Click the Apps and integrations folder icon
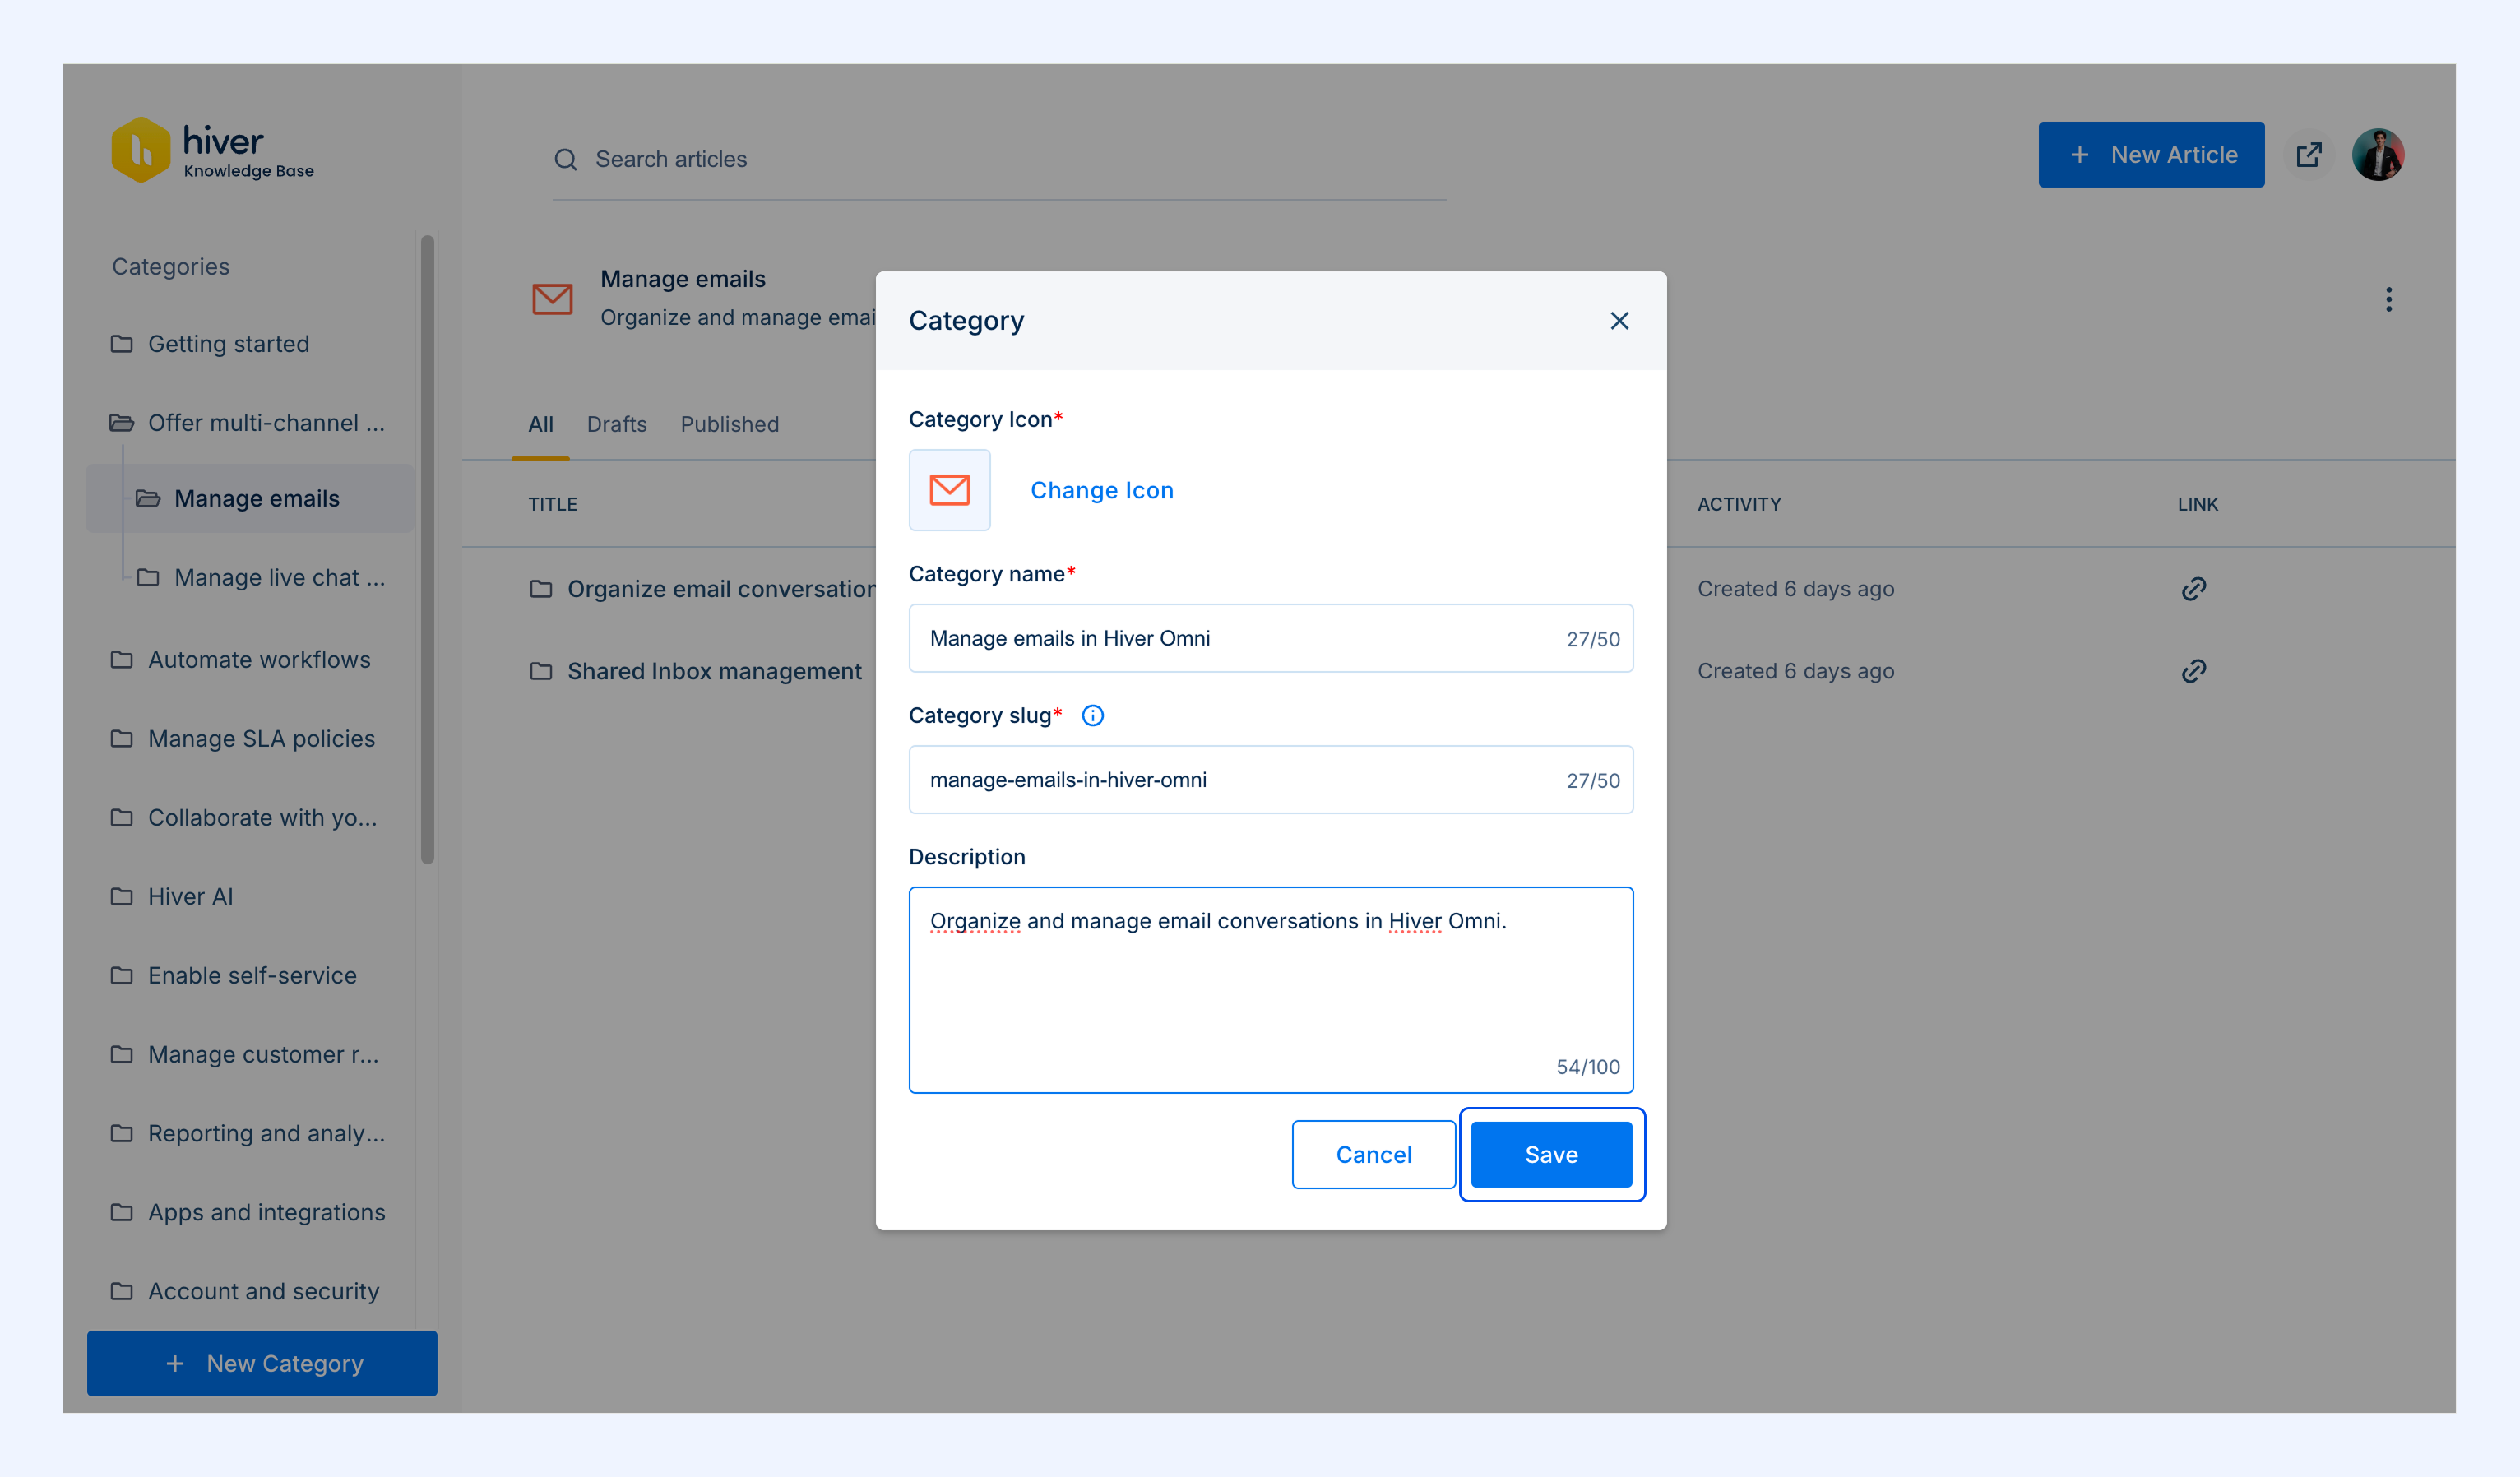2520x1477 pixels. coord(121,1213)
